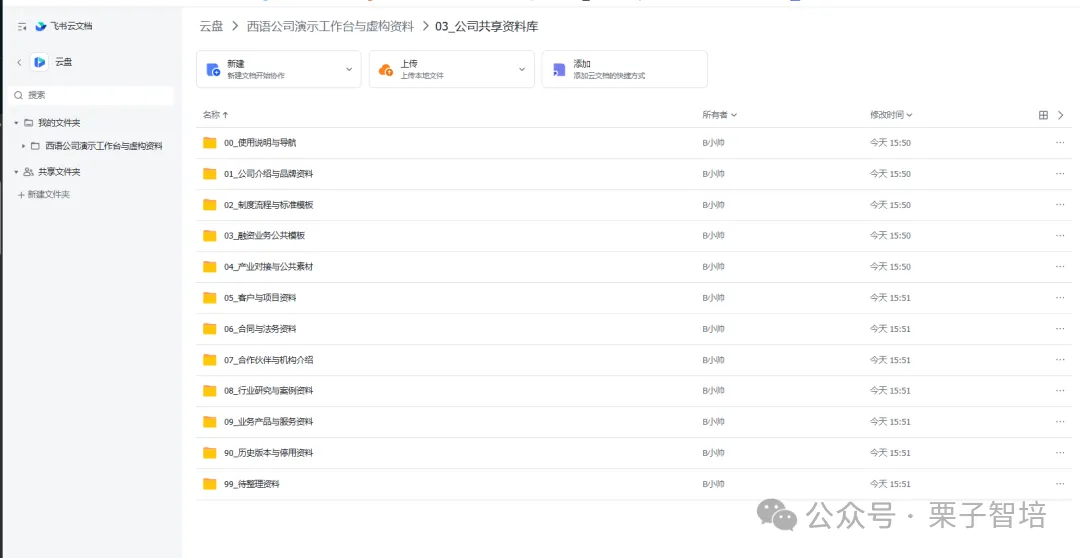This screenshot has height=558, width=1080.
Task: Open folder 01_公司介绍与品牌资料
Action: 269,174
